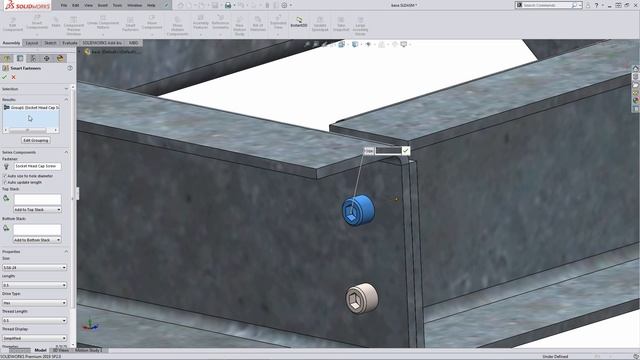
Task: Click the Edit Grouping button
Action: click(x=36, y=140)
